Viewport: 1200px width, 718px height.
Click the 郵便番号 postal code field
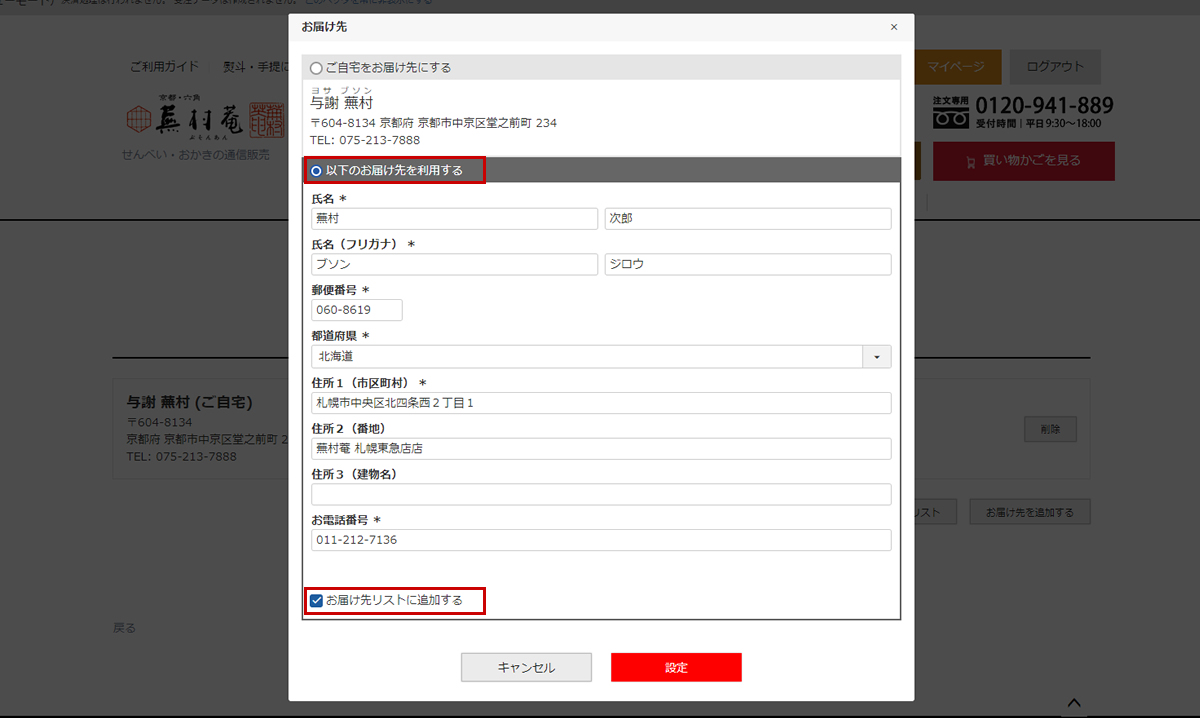click(357, 310)
